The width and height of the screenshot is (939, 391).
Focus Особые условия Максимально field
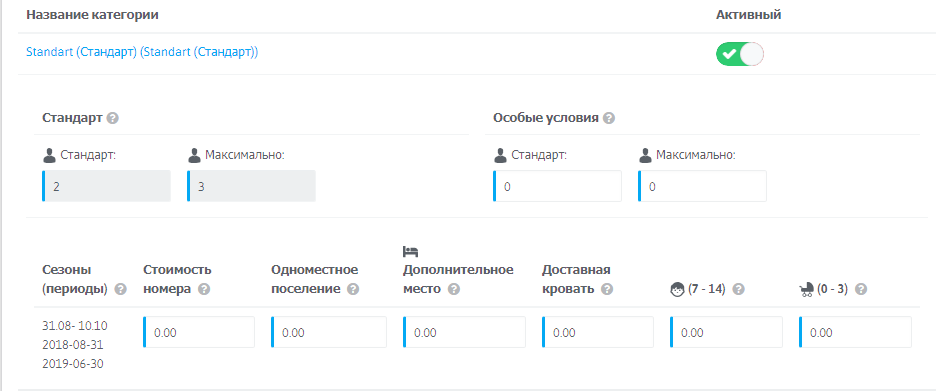click(x=702, y=186)
